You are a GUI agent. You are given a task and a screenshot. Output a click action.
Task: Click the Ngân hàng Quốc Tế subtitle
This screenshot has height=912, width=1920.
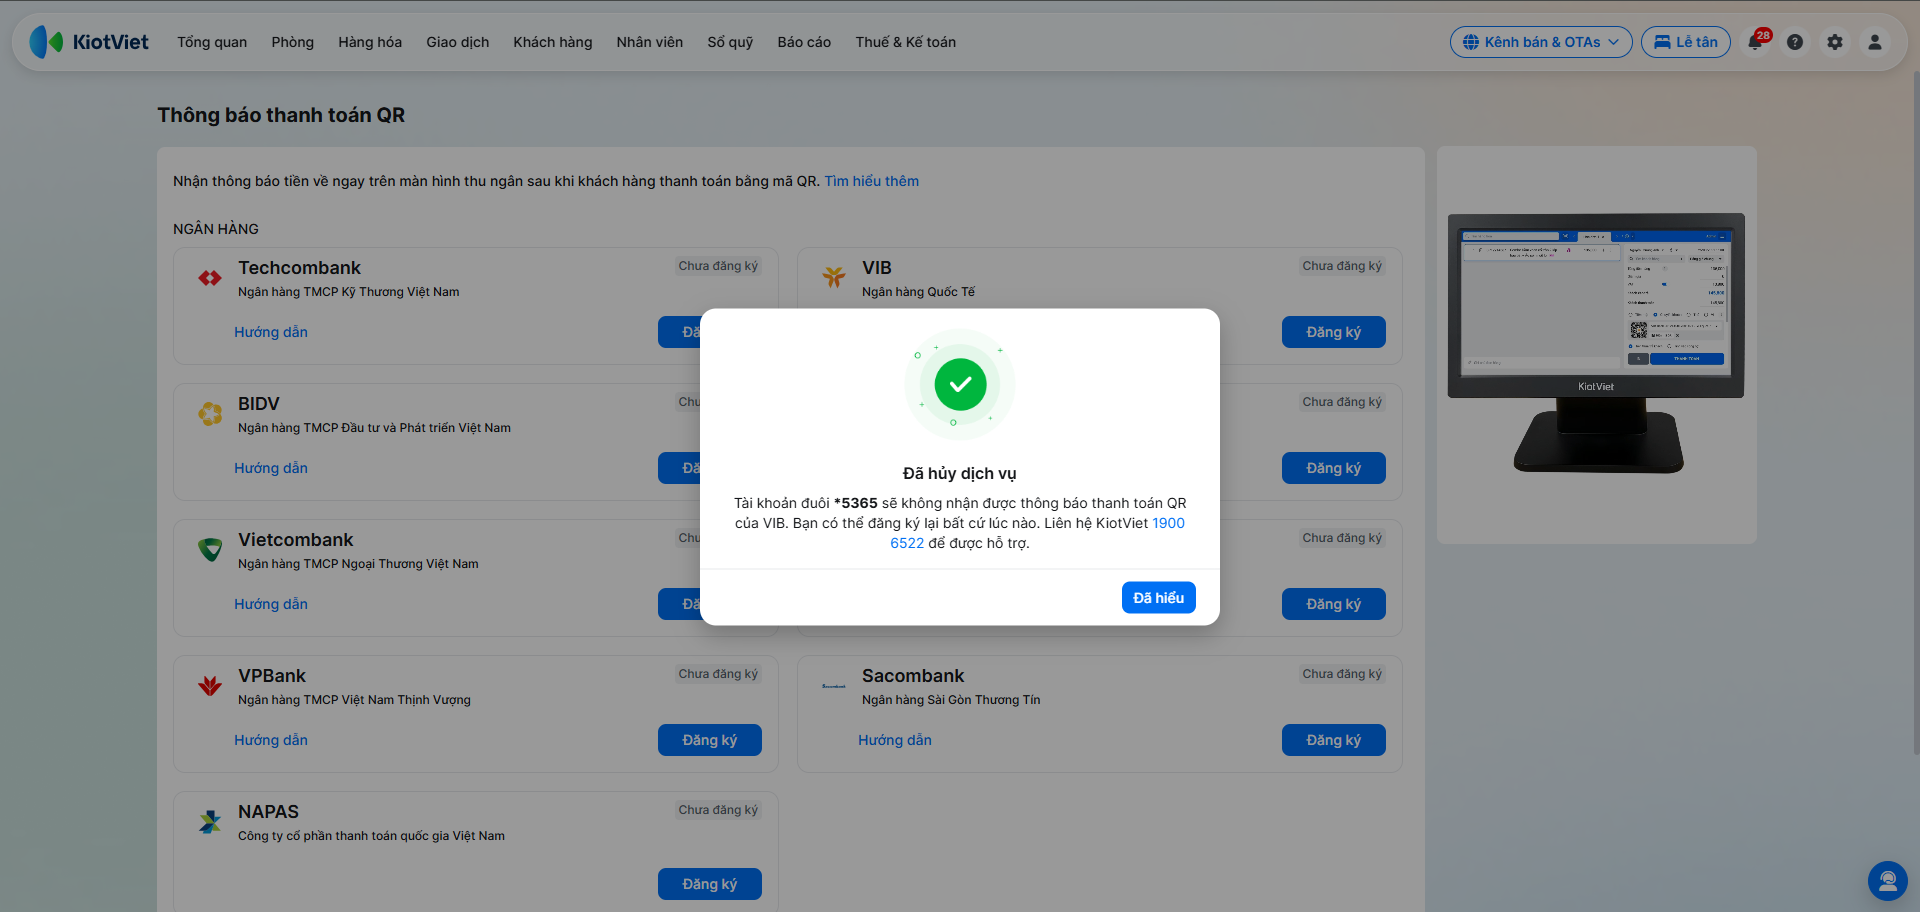point(918,292)
